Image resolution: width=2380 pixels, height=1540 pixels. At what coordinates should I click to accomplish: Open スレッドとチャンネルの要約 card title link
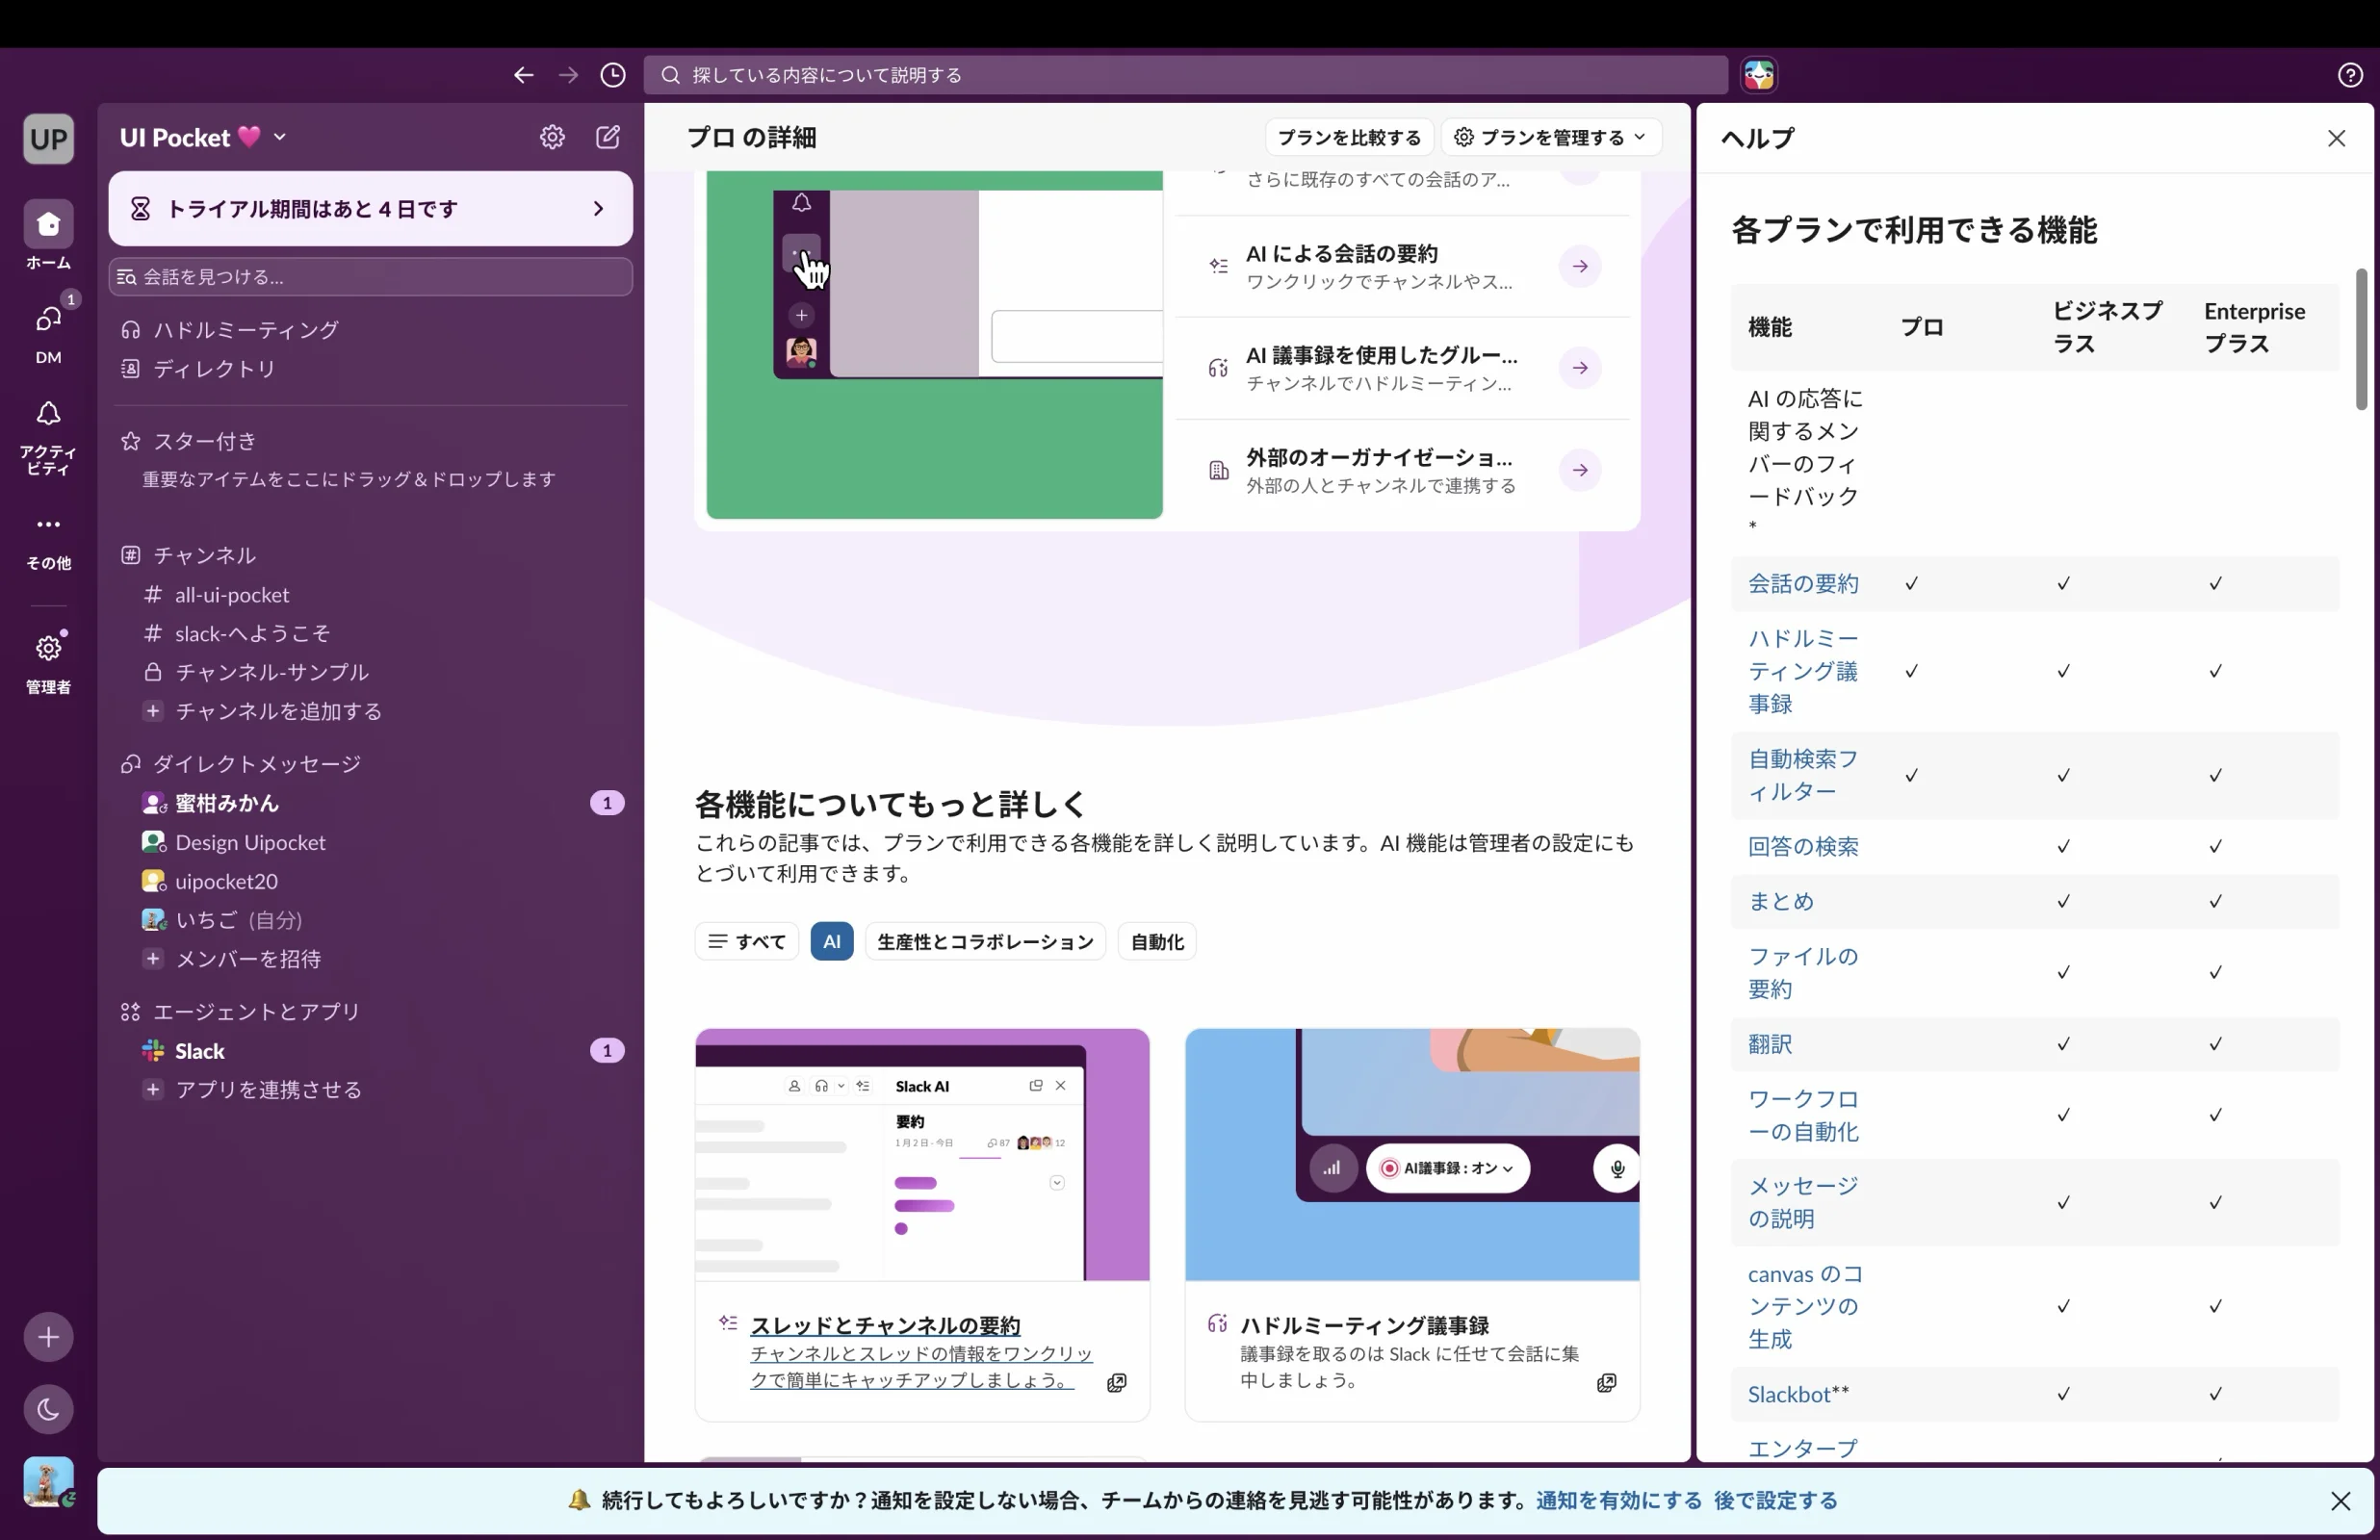pos(885,1326)
